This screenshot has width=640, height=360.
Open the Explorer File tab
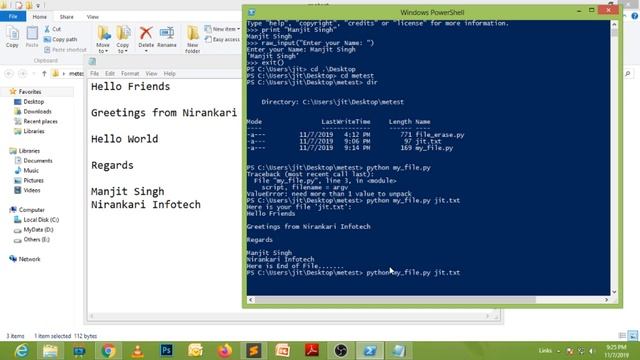(13, 16)
